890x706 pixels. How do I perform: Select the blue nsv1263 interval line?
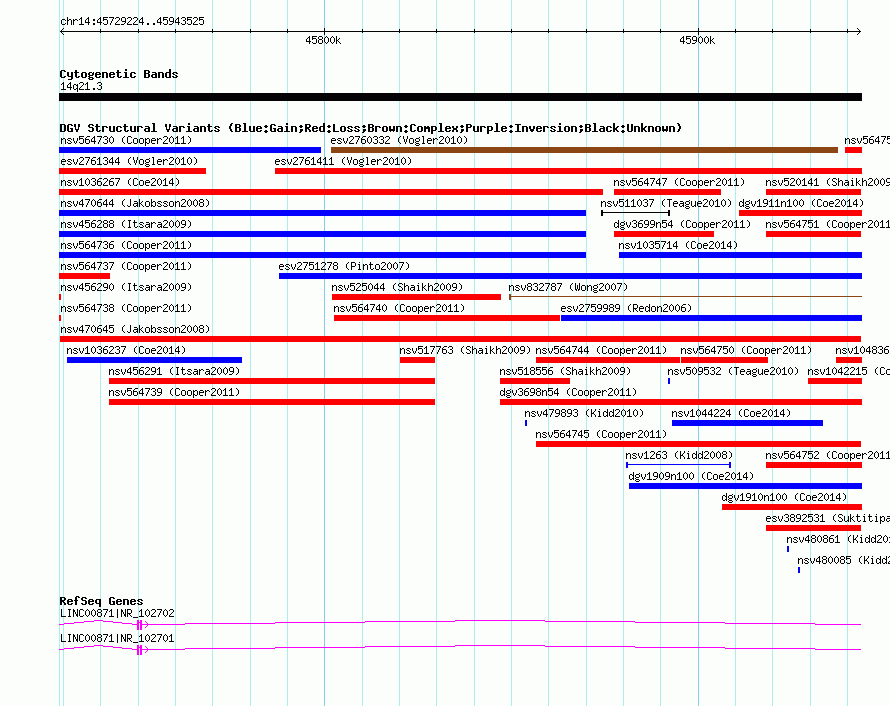click(678, 465)
